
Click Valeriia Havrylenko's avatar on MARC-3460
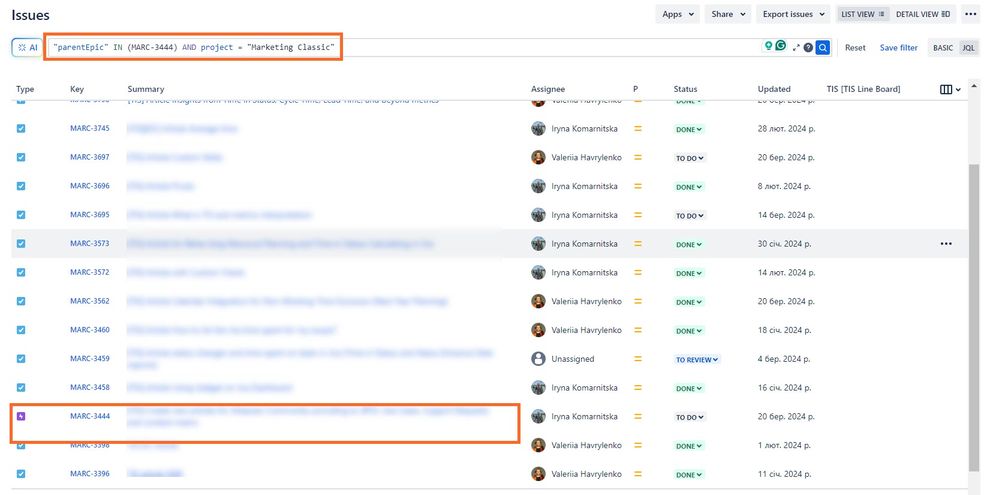538,330
